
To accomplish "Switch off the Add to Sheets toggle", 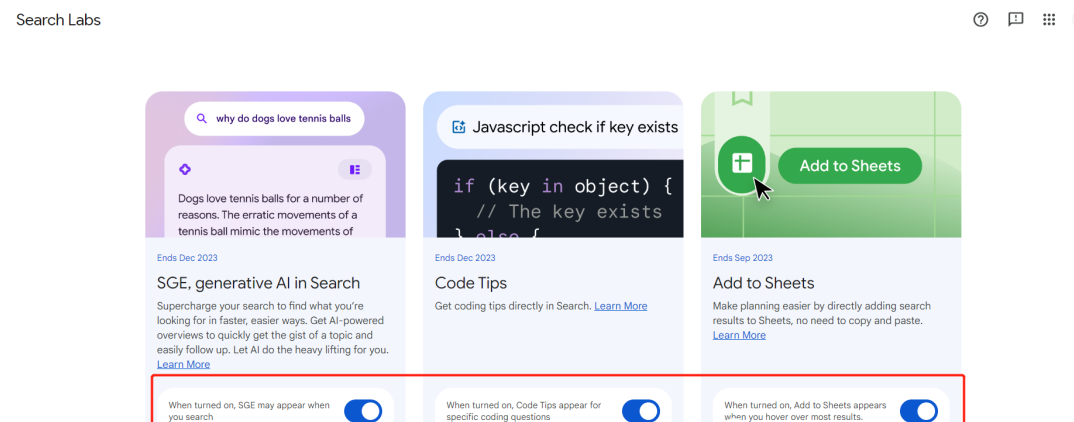I will pos(918,410).
